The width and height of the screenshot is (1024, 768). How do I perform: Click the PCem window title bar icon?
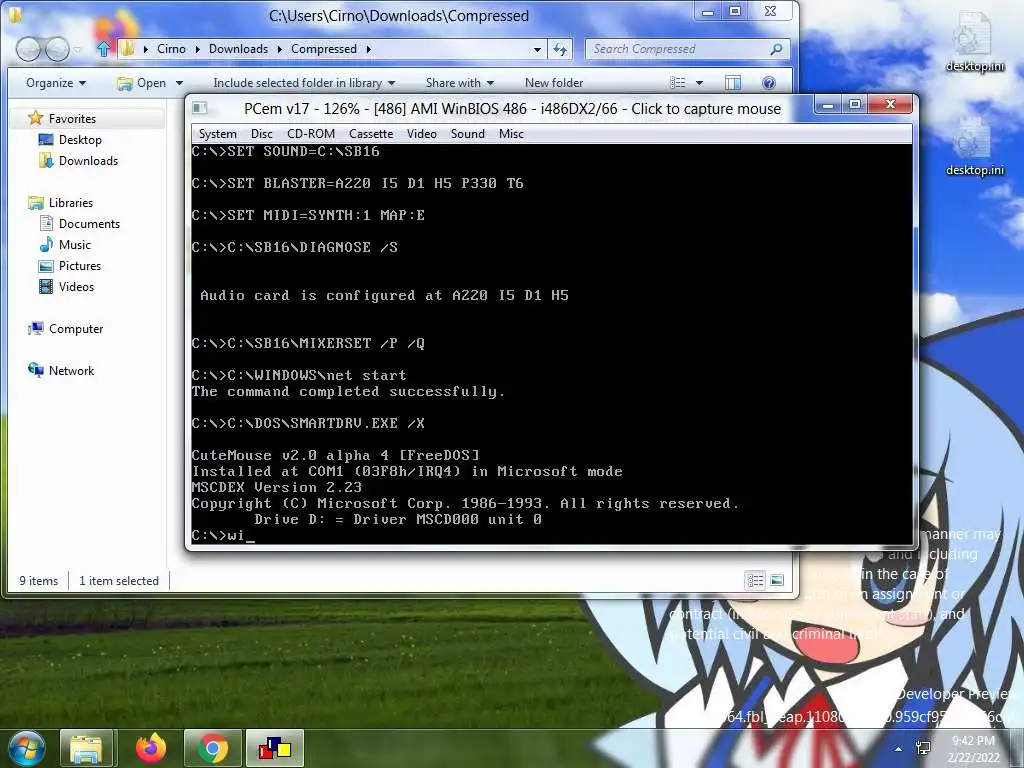point(200,108)
